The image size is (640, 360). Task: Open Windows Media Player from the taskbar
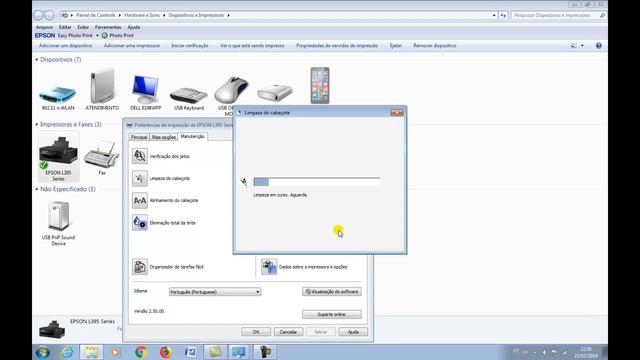click(116, 352)
